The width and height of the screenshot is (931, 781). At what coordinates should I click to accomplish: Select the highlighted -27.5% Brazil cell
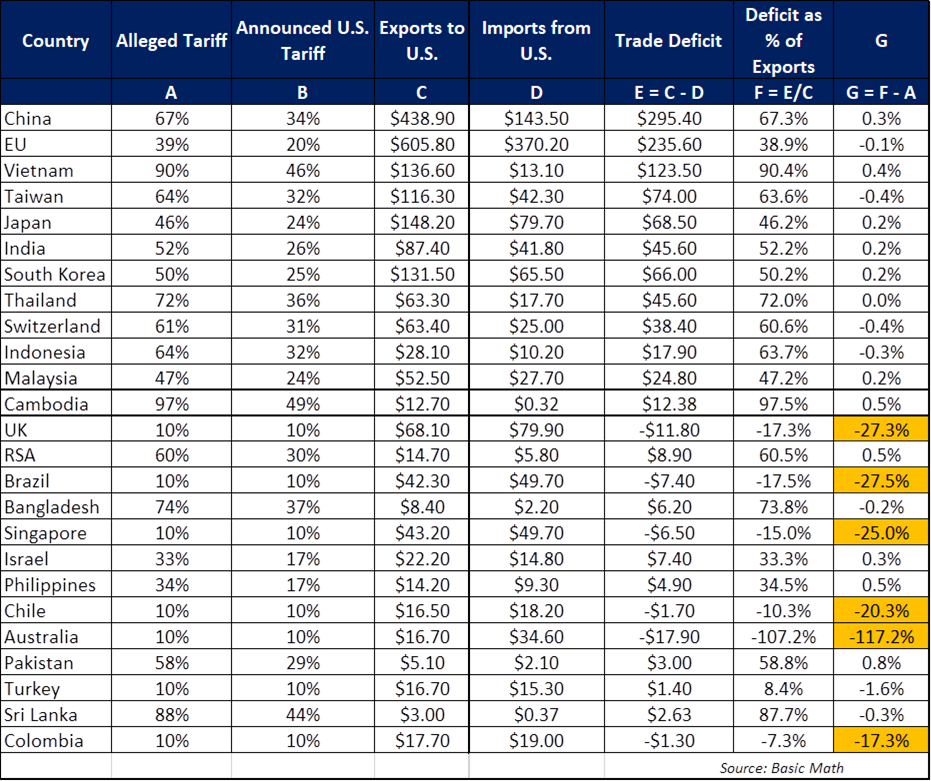click(x=881, y=482)
